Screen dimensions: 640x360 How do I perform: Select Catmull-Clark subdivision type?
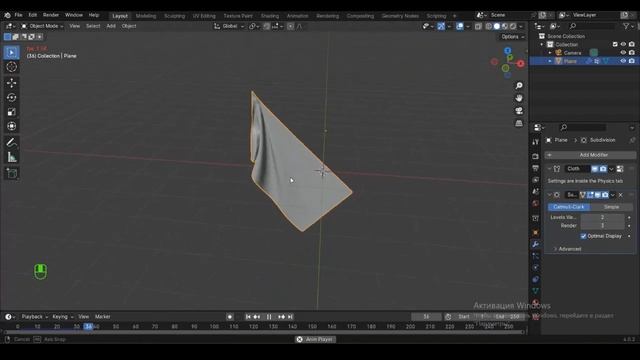pos(569,207)
